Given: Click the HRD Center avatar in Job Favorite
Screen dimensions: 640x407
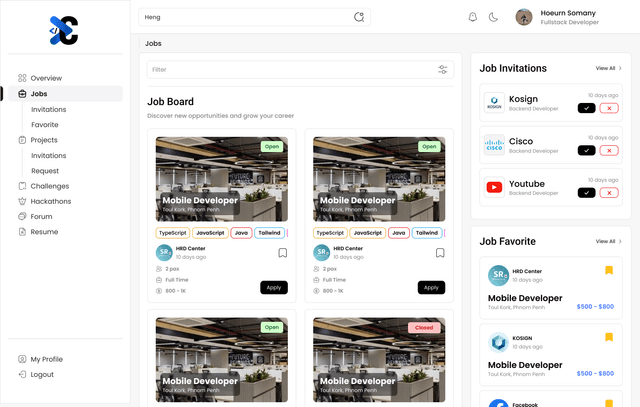Looking at the screenshot, I should (x=498, y=276).
